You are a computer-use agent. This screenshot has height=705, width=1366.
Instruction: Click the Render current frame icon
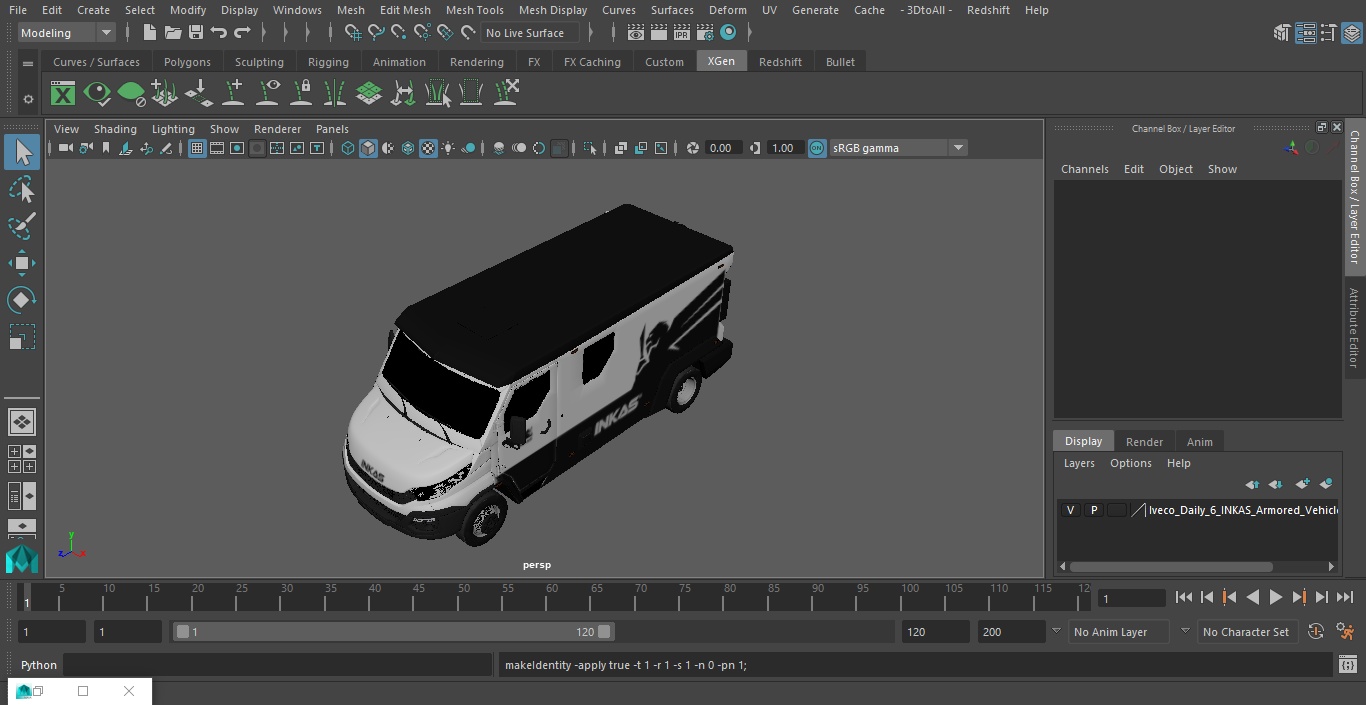pyautogui.click(x=658, y=33)
